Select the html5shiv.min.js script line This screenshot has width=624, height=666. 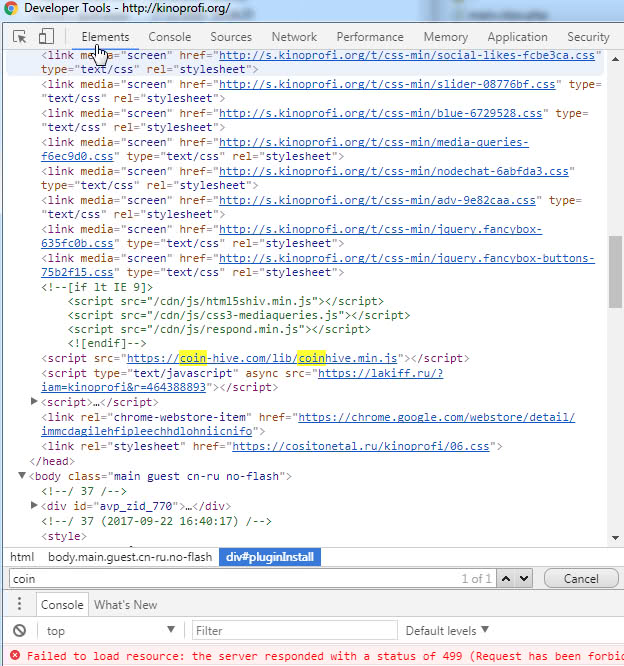tap(226, 301)
